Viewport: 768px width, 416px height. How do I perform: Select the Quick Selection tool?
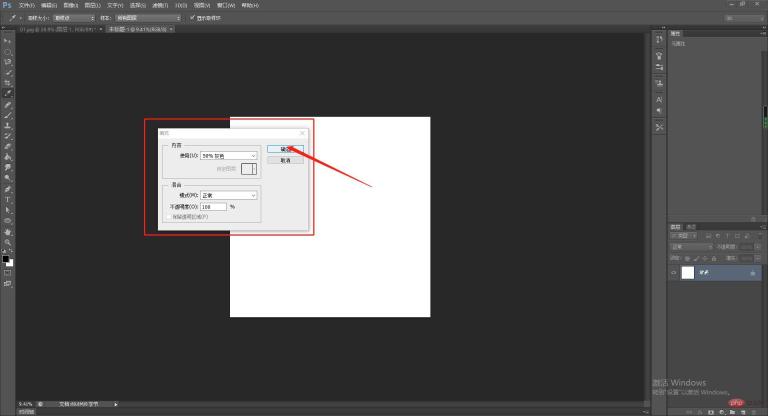[7, 73]
